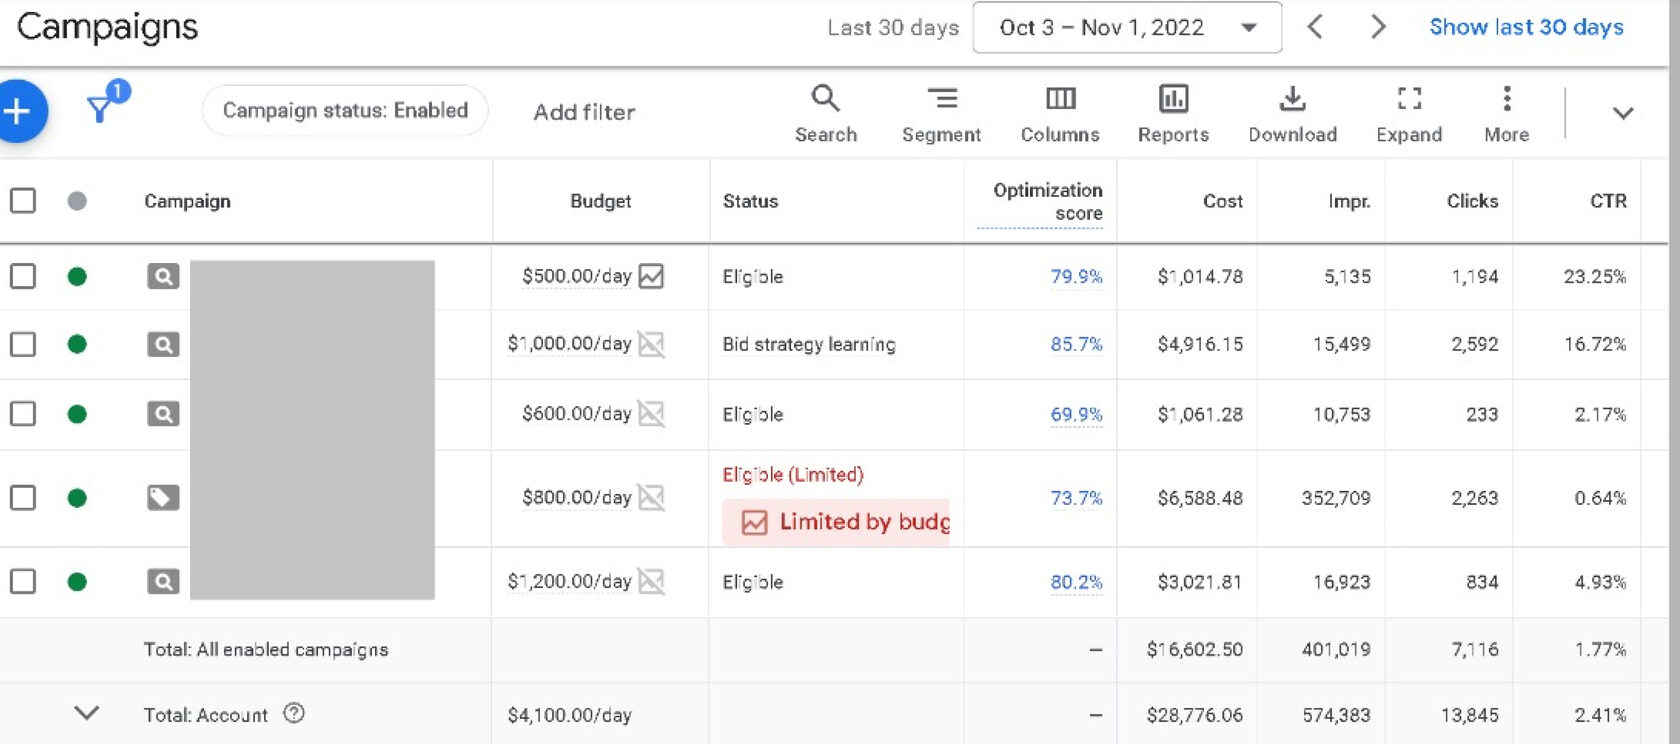The height and width of the screenshot is (744, 1680).
Task: Click Show last 30 days link
Action: click(1526, 27)
